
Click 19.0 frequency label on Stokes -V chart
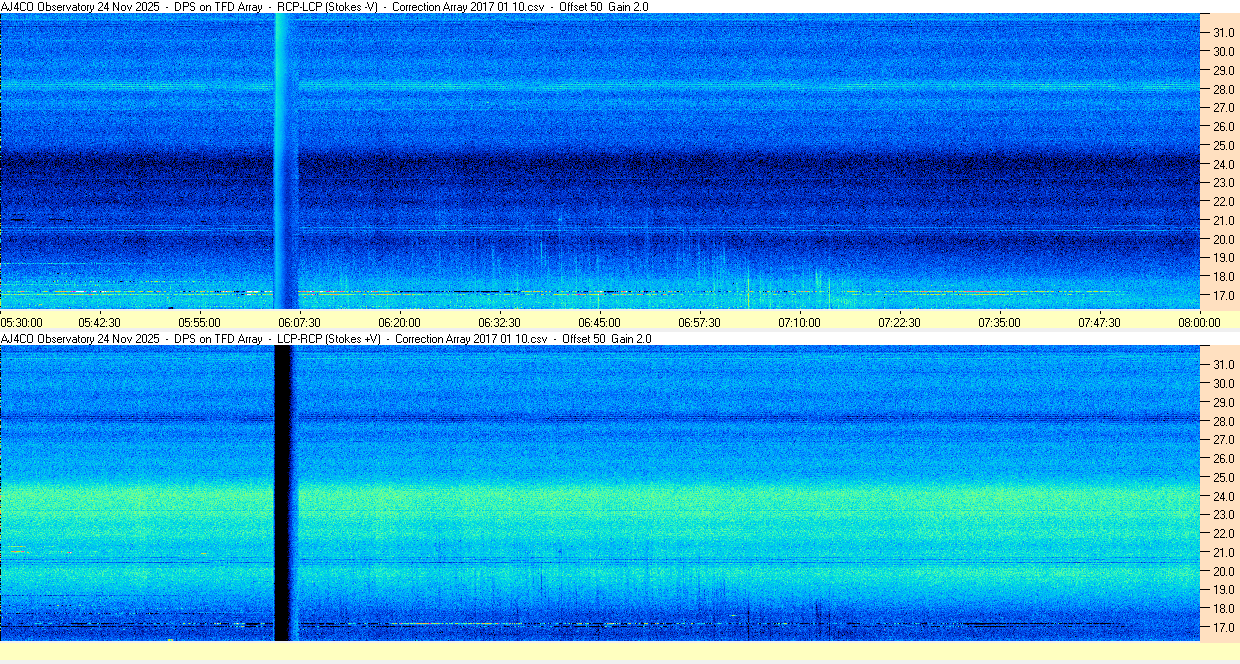point(1223,259)
